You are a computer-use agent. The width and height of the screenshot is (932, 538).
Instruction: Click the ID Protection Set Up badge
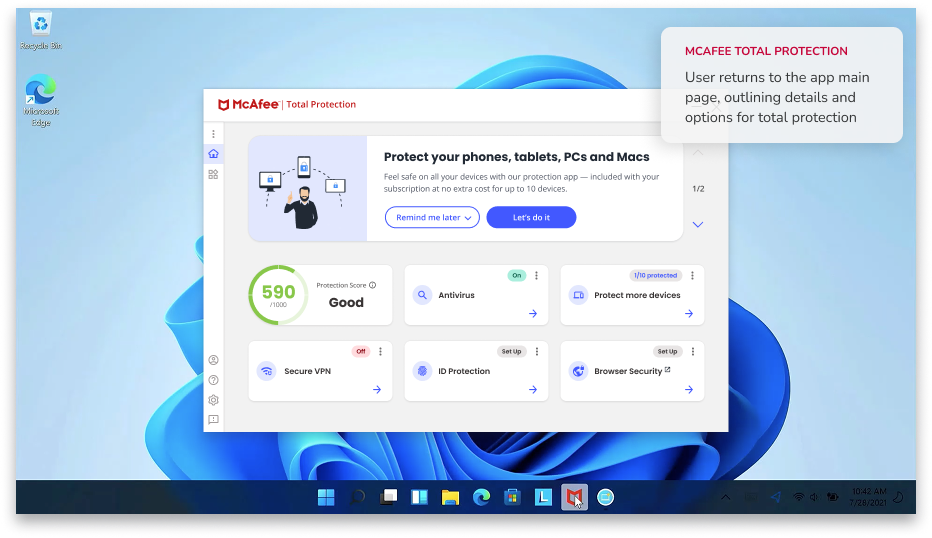tap(511, 351)
